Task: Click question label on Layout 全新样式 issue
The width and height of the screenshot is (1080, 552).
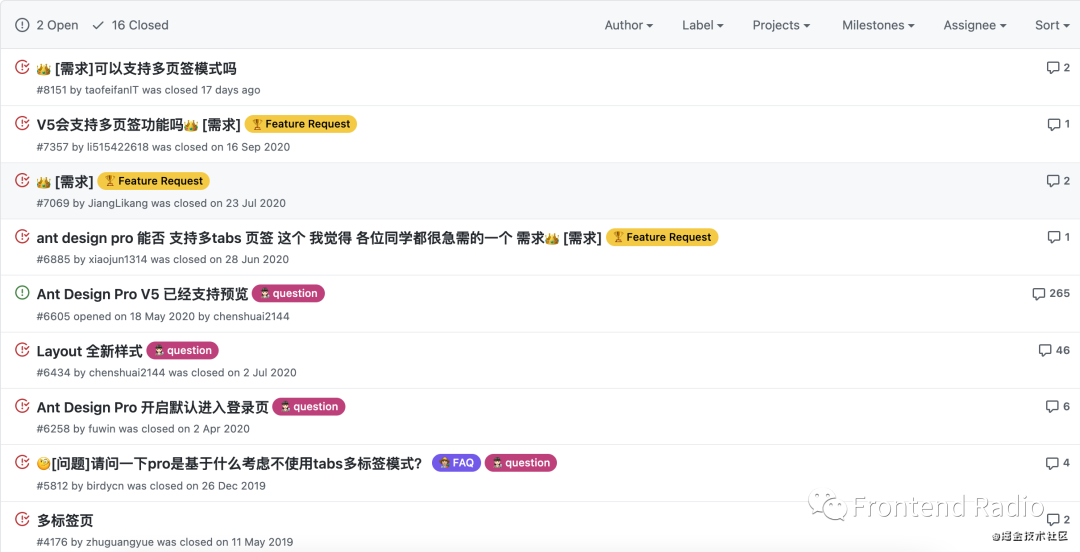Action: tap(183, 351)
